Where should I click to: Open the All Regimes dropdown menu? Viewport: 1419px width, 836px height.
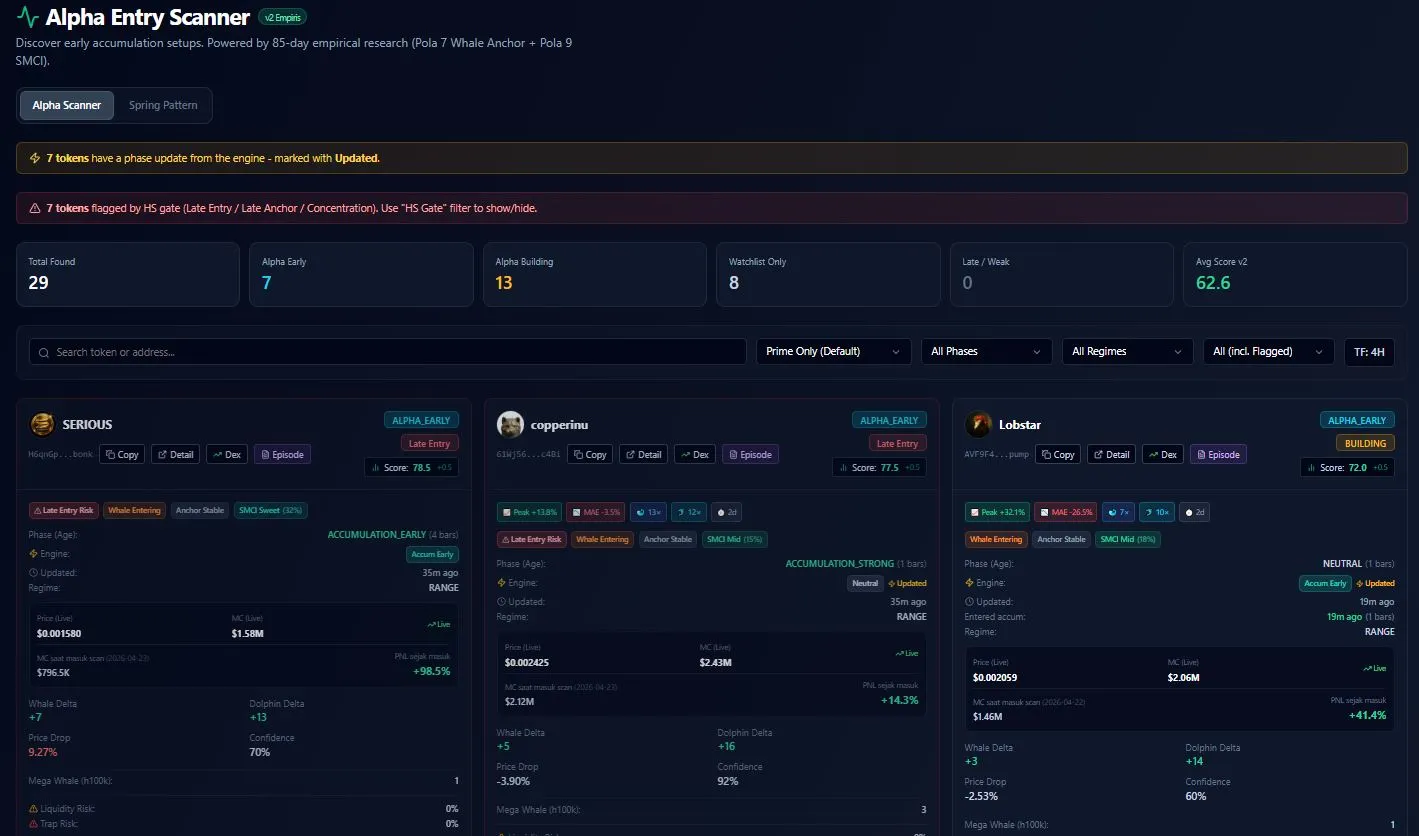tap(1127, 351)
